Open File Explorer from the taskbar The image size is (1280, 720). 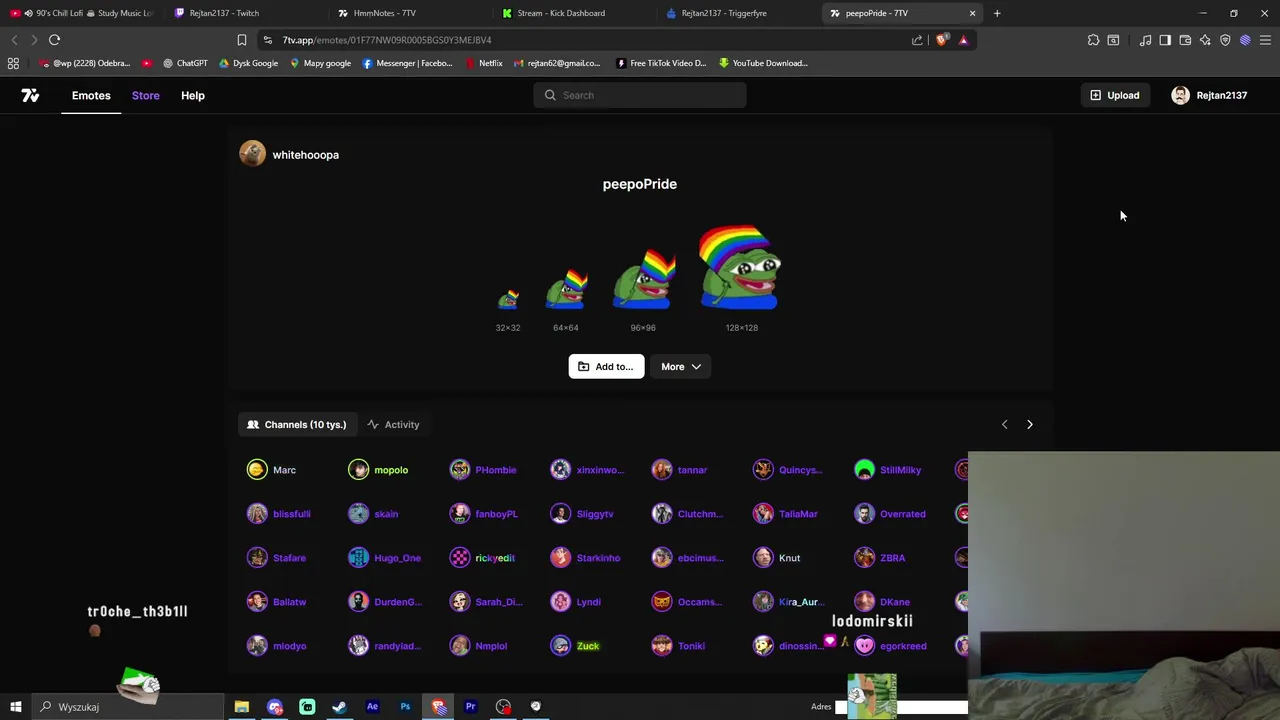[242, 707]
